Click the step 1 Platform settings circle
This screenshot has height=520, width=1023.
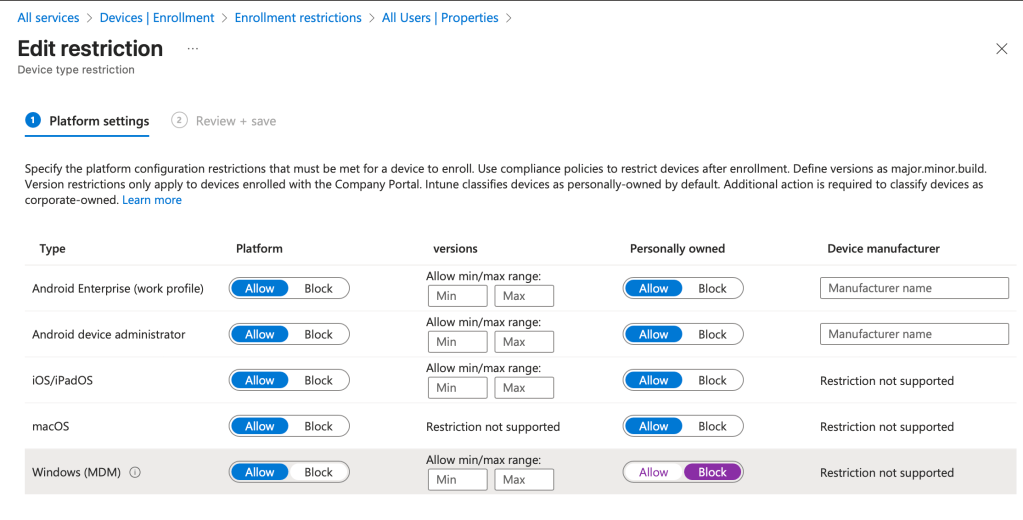[33, 120]
